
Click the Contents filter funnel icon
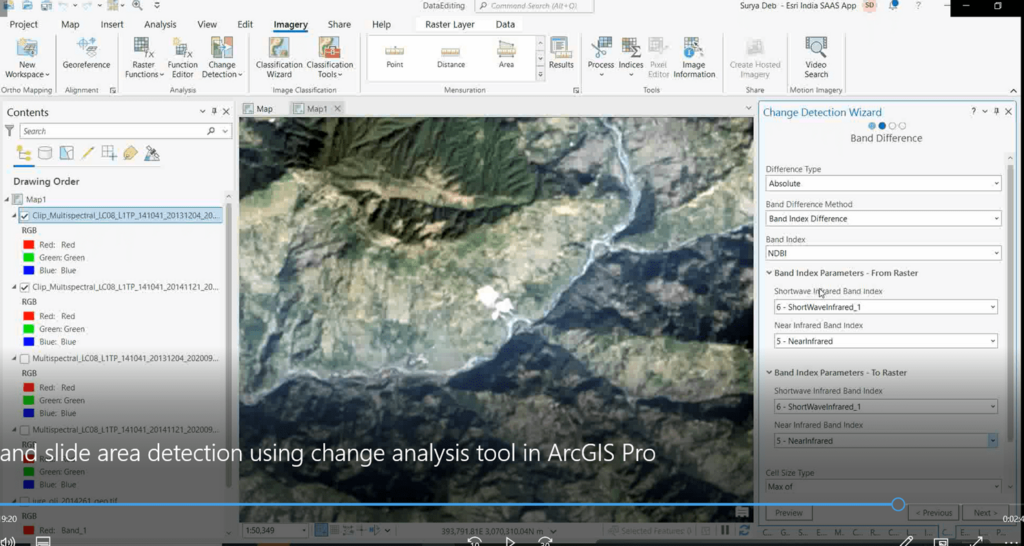tap(9, 131)
